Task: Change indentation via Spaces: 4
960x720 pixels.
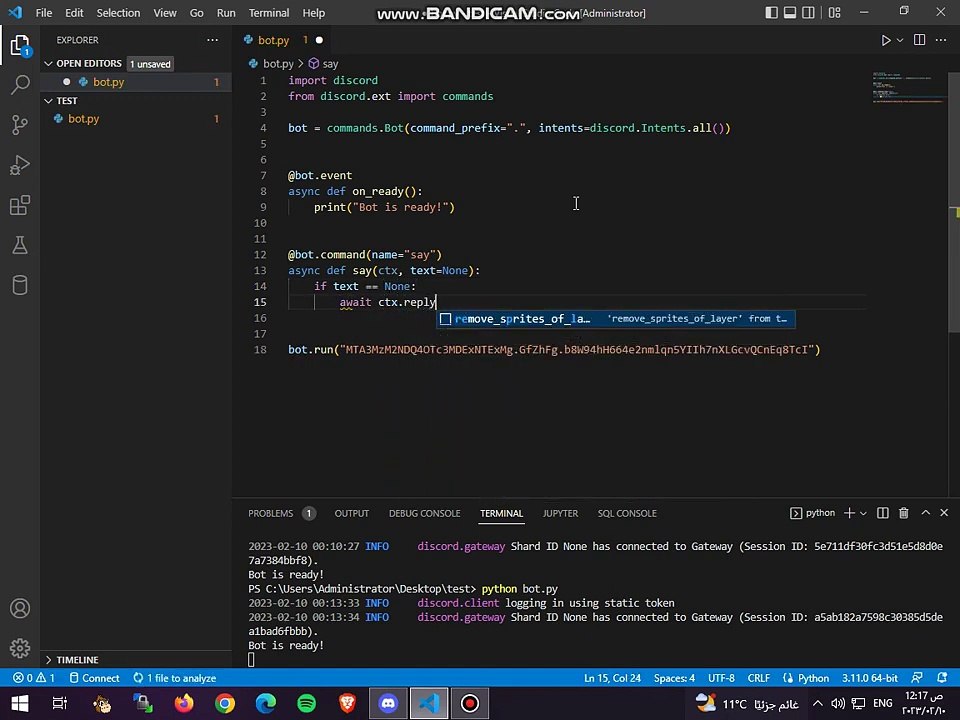Action: [674, 678]
